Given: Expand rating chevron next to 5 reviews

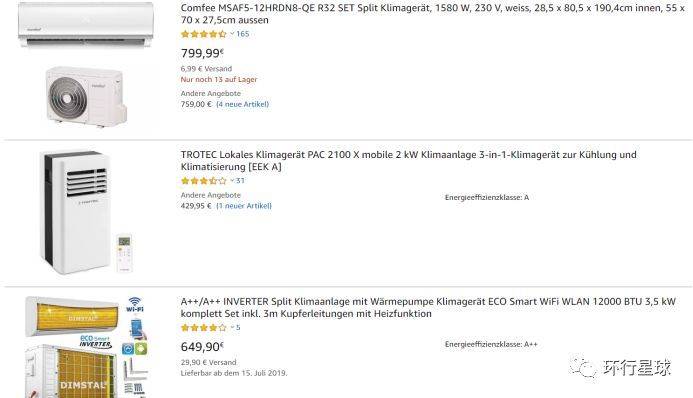Looking at the screenshot, I should click(232, 327).
